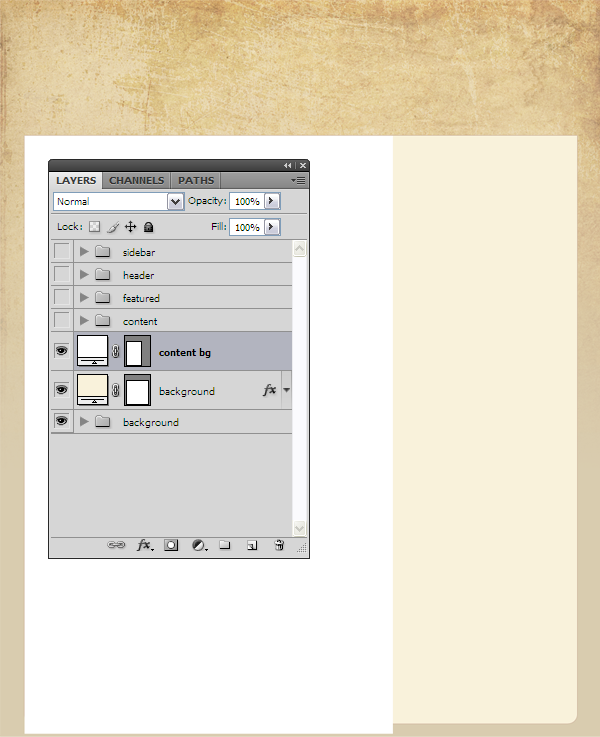Open the Add layer style fx menu

click(x=145, y=545)
